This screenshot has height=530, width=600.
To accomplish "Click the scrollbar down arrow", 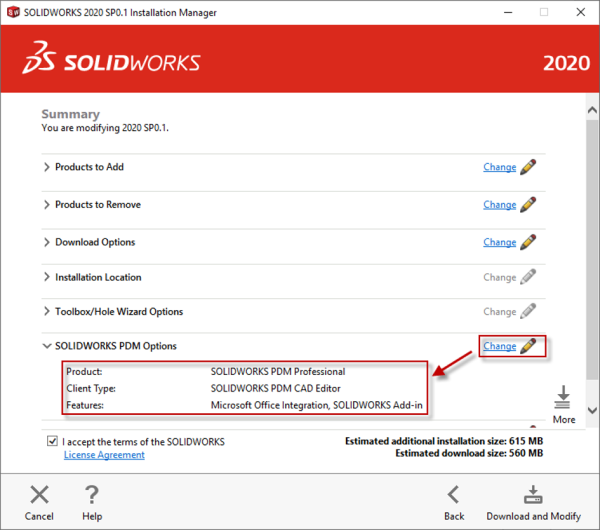I will [591, 411].
